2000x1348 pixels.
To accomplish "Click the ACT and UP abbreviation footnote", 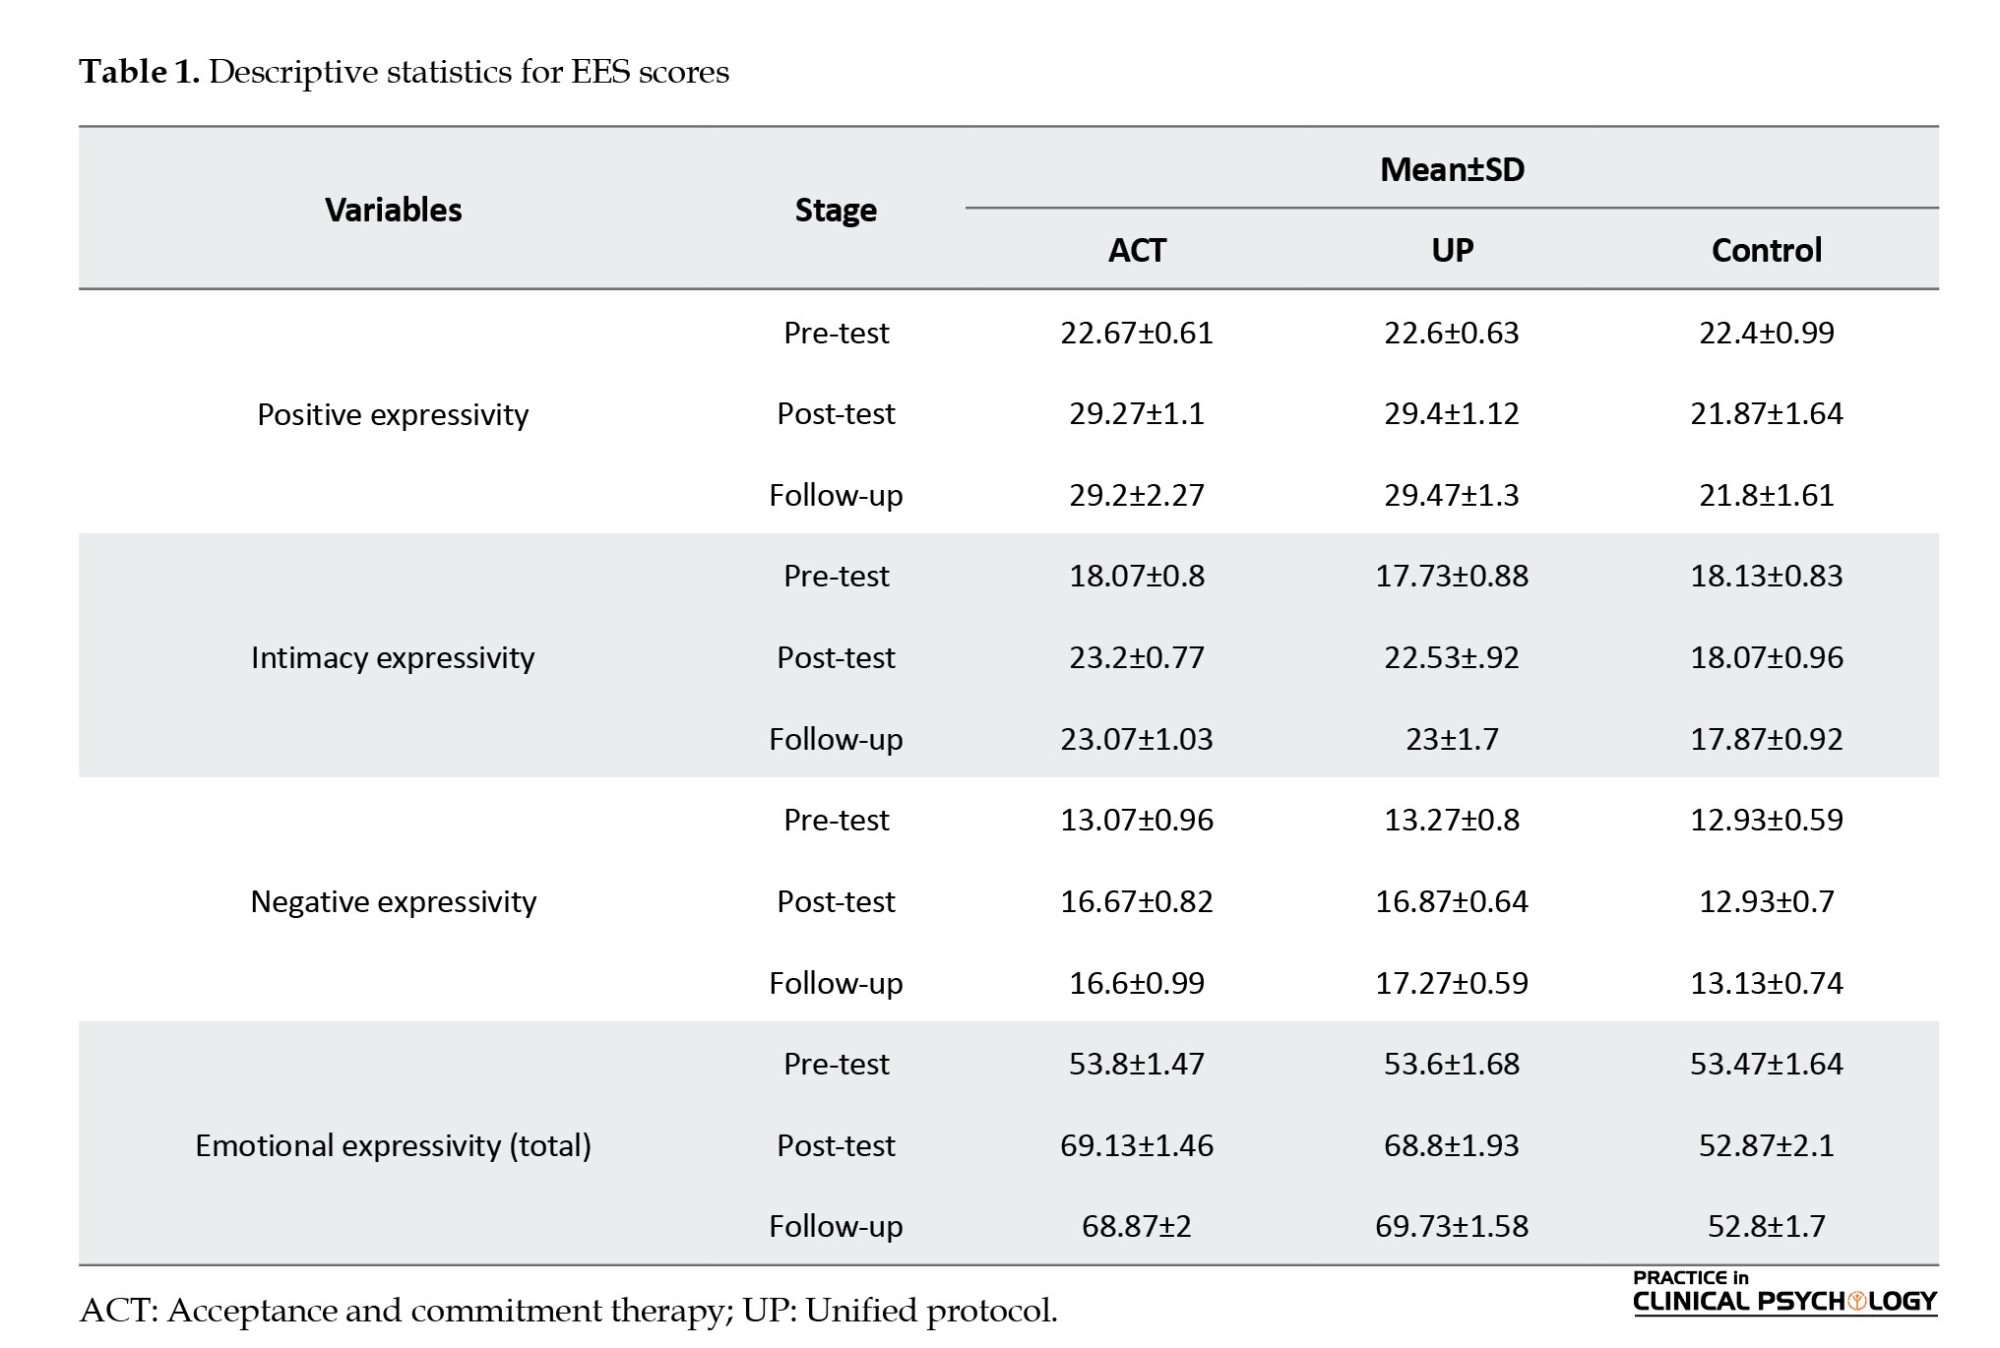I will click(x=568, y=1310).
